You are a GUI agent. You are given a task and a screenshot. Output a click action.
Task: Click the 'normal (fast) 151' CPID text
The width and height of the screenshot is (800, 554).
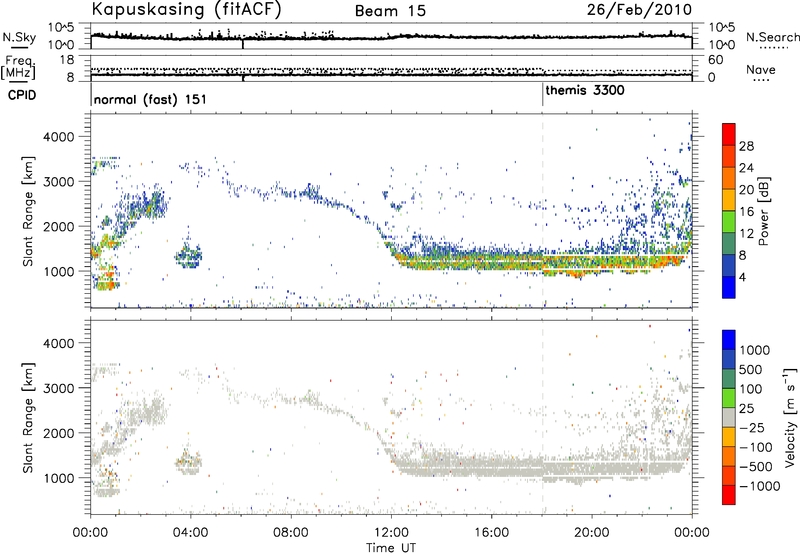[x=151, y=99]
